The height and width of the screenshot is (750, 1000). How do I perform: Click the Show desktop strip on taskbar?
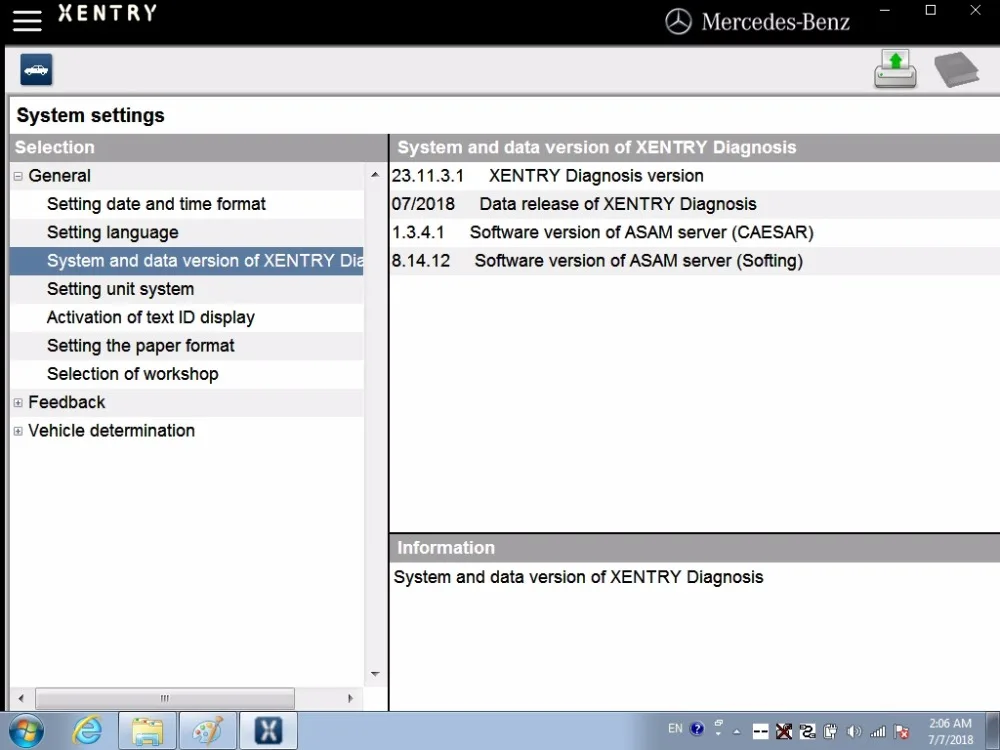click(x=994, y=732)
